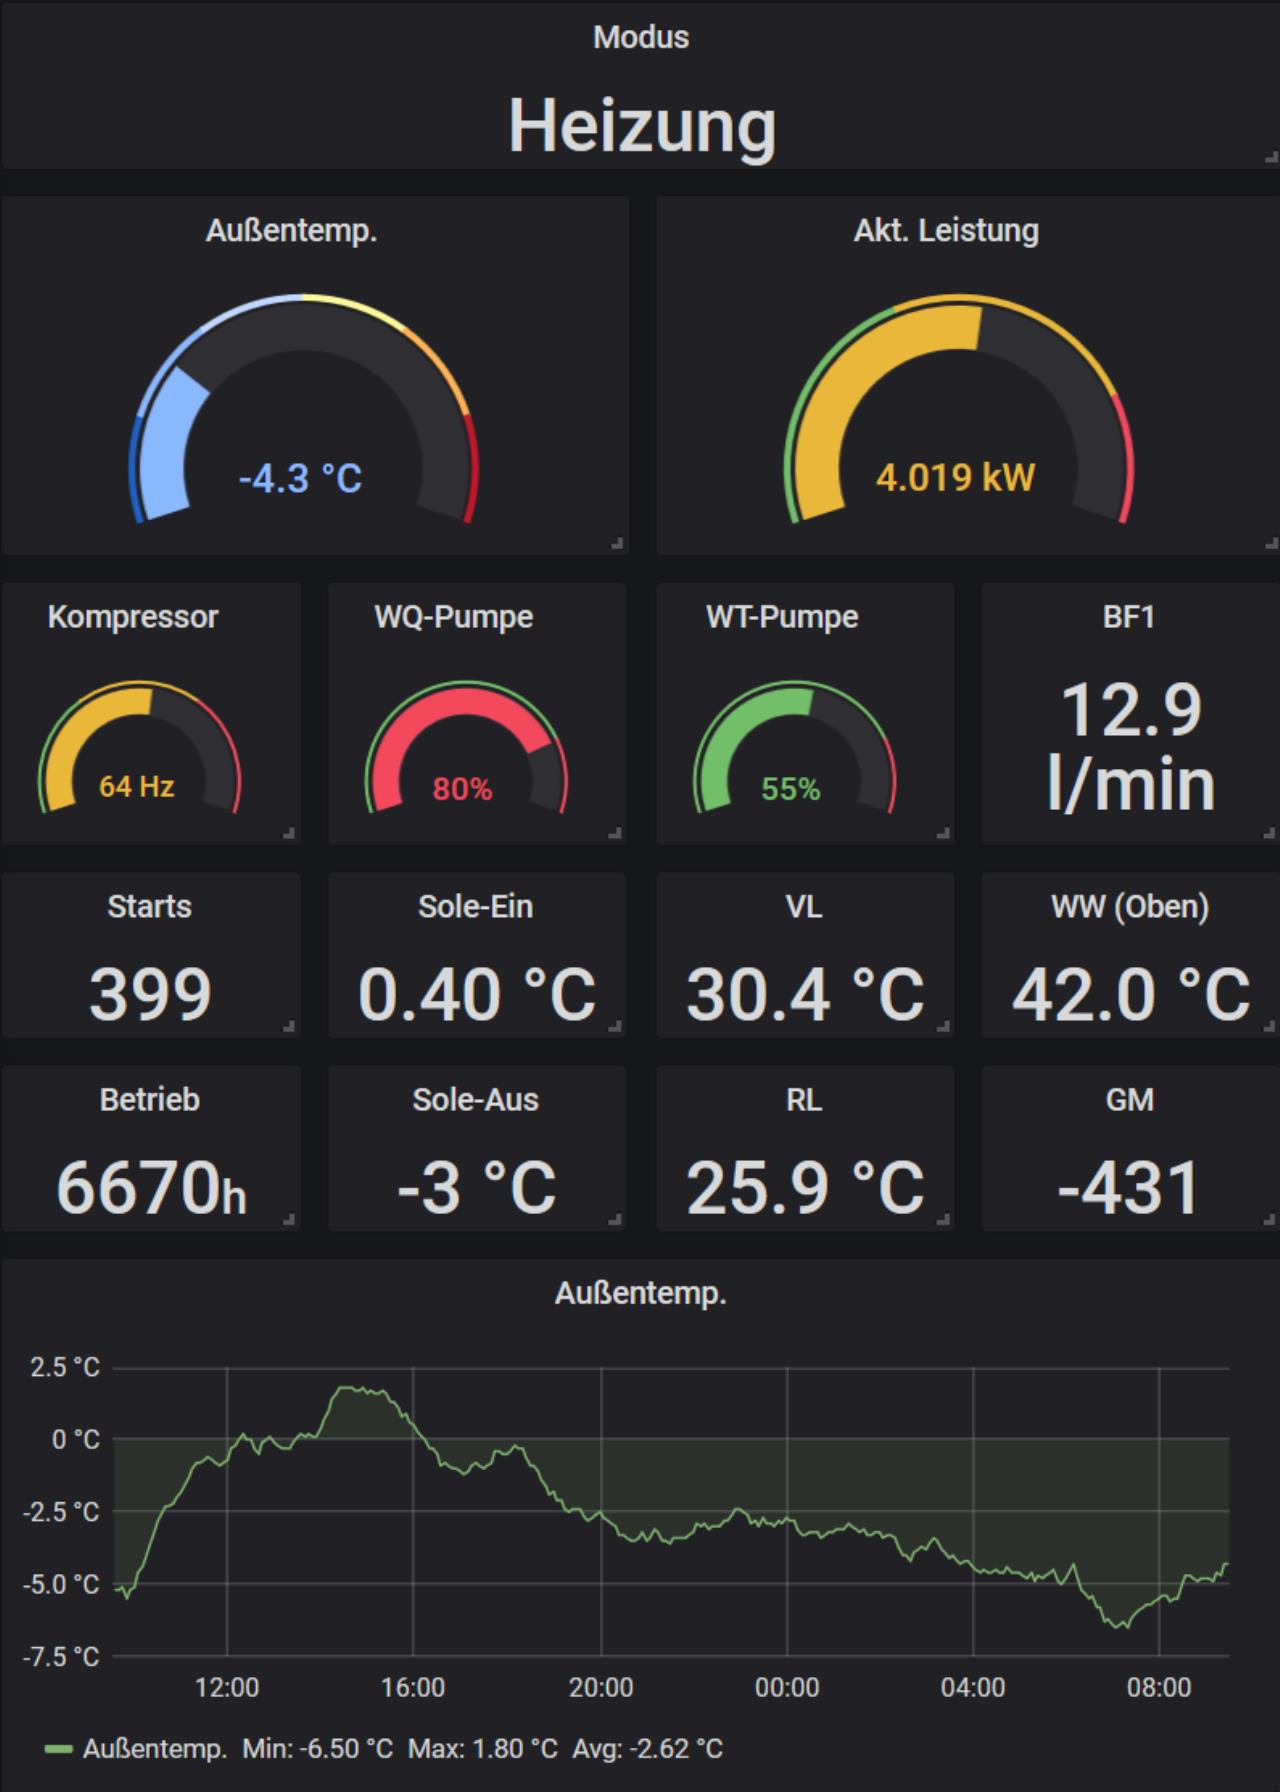The height and width of the screenshot is (1792, 1280).
Task: Click the 64 Hz gauge value
Action: tap(137, 786)
